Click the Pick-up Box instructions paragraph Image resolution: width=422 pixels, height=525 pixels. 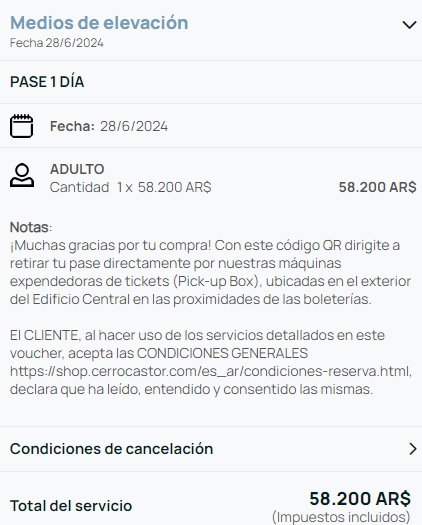[210, 272]
